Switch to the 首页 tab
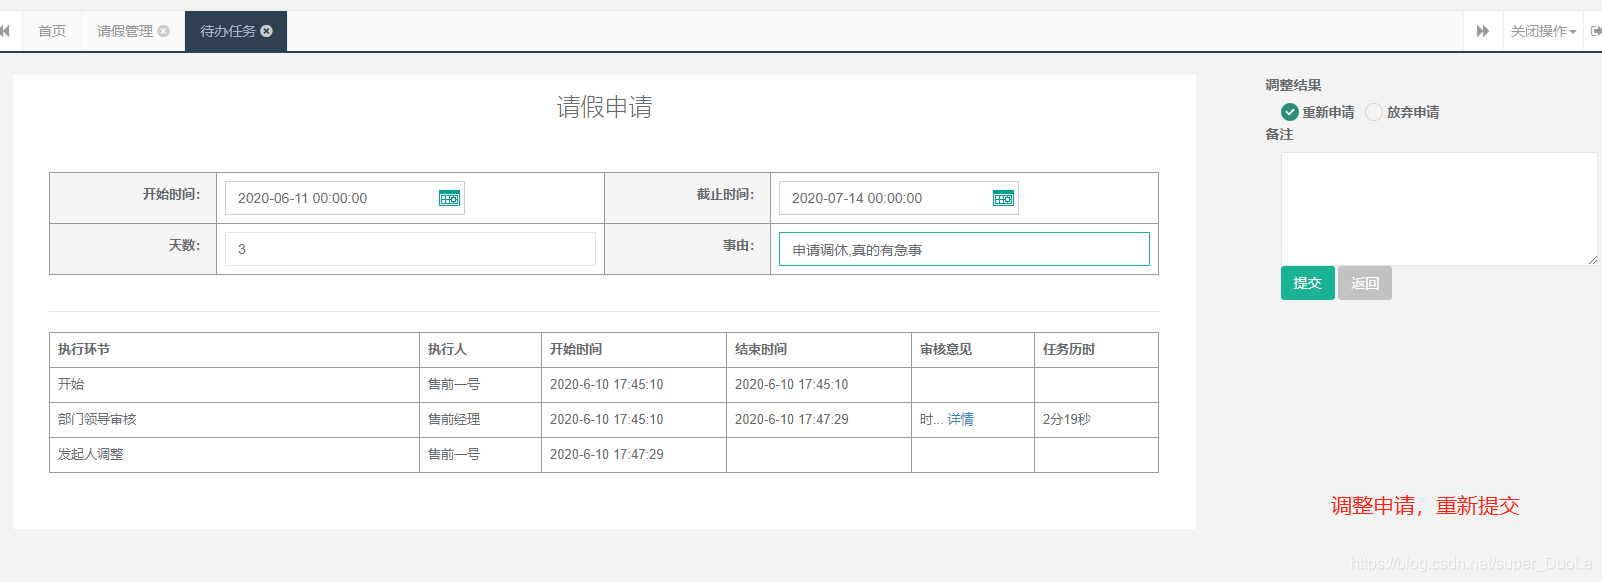The height and width of the screenshot is (582, 1602). (x=52, y=31)
